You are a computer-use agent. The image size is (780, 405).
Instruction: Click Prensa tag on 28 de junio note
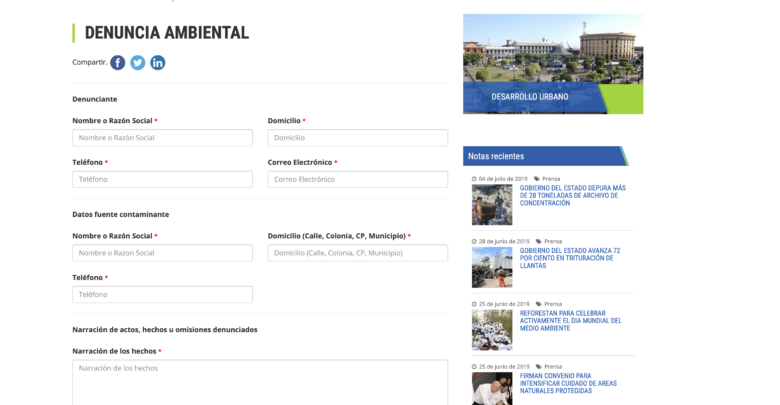pos(553,241)
